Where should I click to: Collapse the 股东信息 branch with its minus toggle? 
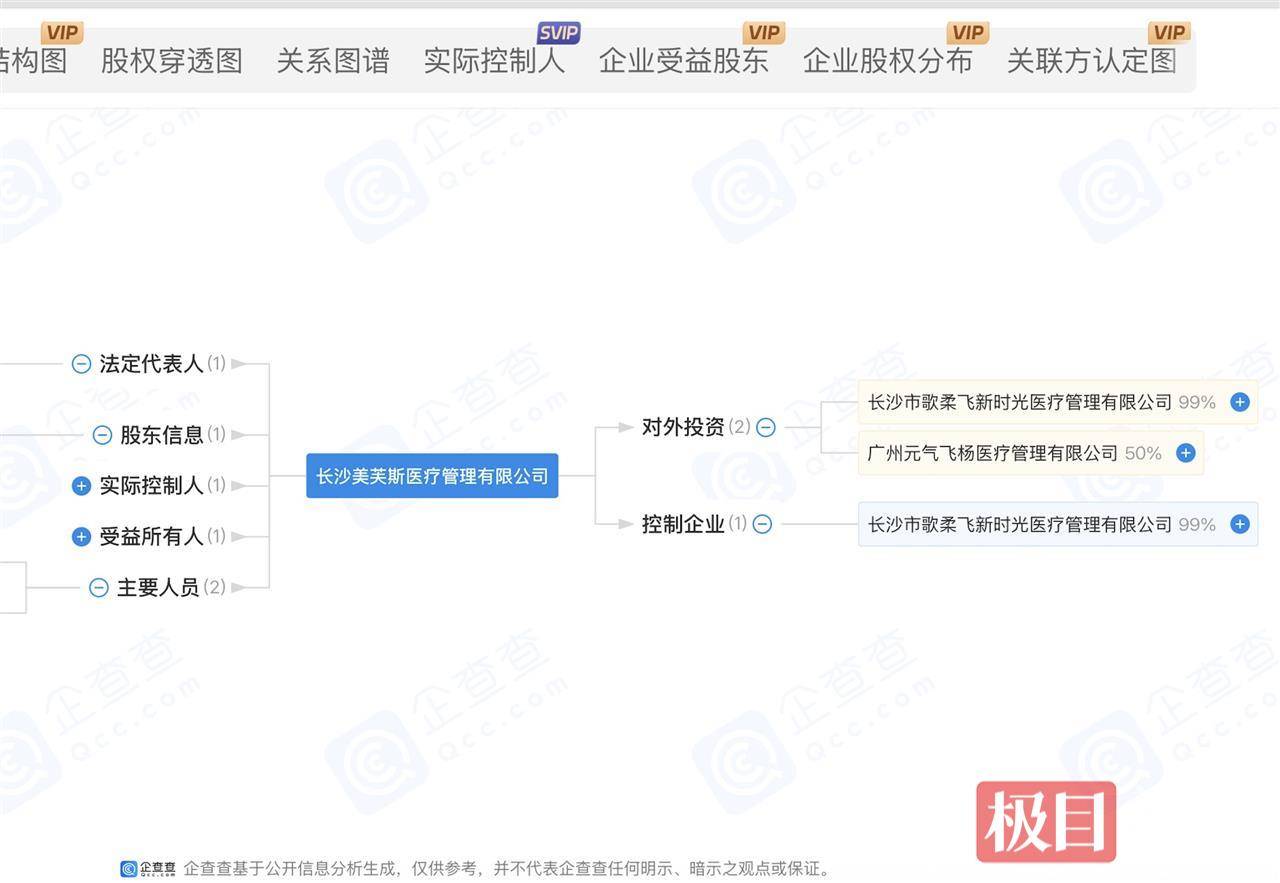(100, 434)
